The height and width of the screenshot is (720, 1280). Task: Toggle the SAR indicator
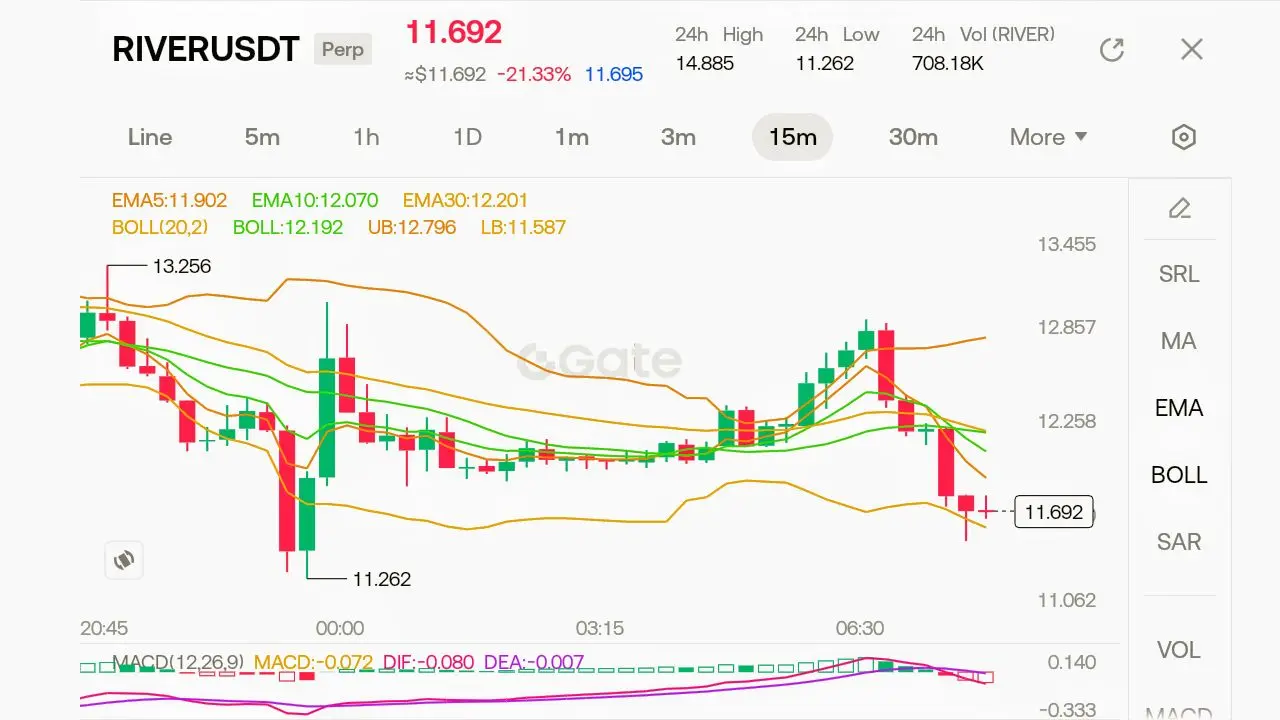[x=1179, y=542]
